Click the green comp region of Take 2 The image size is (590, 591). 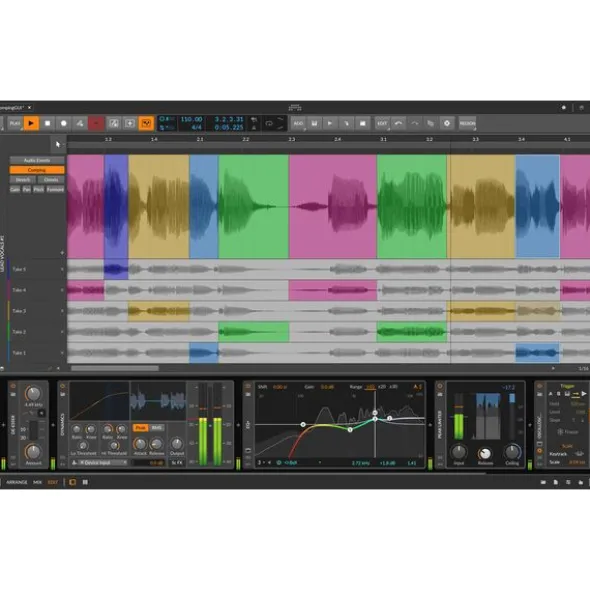[x=254, y=332]
